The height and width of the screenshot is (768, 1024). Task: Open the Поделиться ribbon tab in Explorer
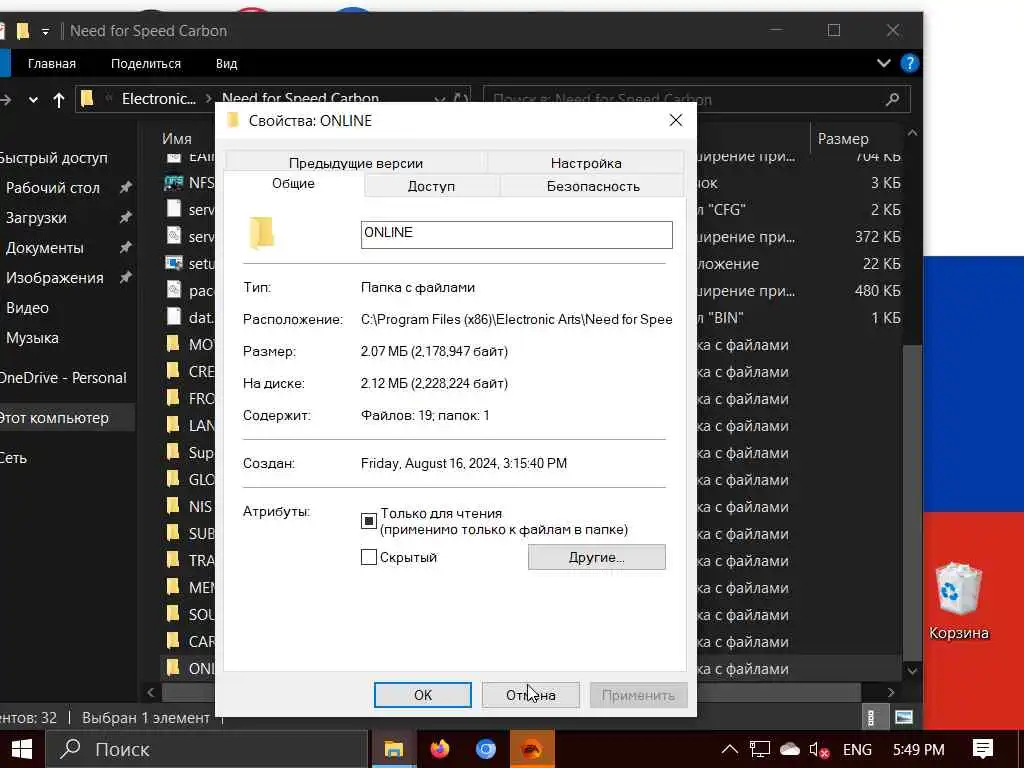coord(146,64)
